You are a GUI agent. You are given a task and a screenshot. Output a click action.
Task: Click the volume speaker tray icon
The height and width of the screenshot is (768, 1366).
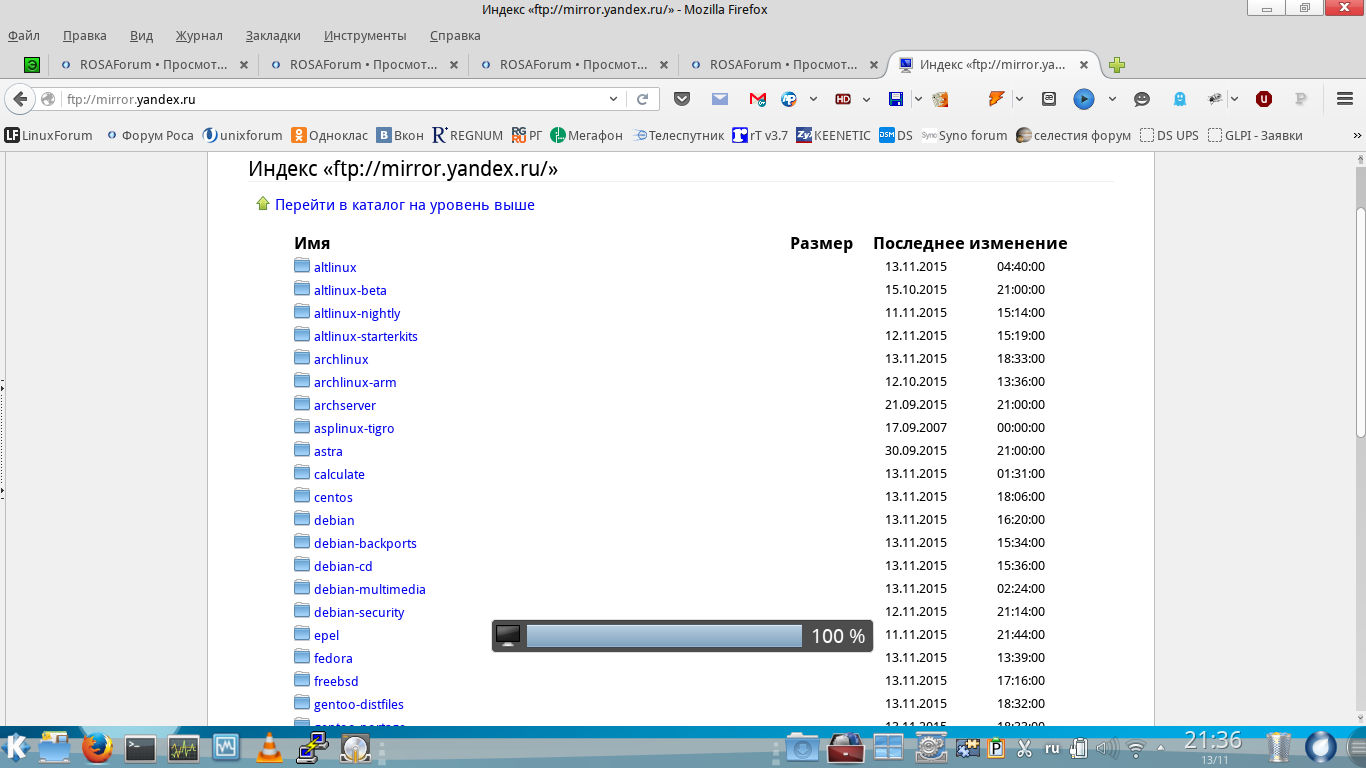(x=1107, y=748)
